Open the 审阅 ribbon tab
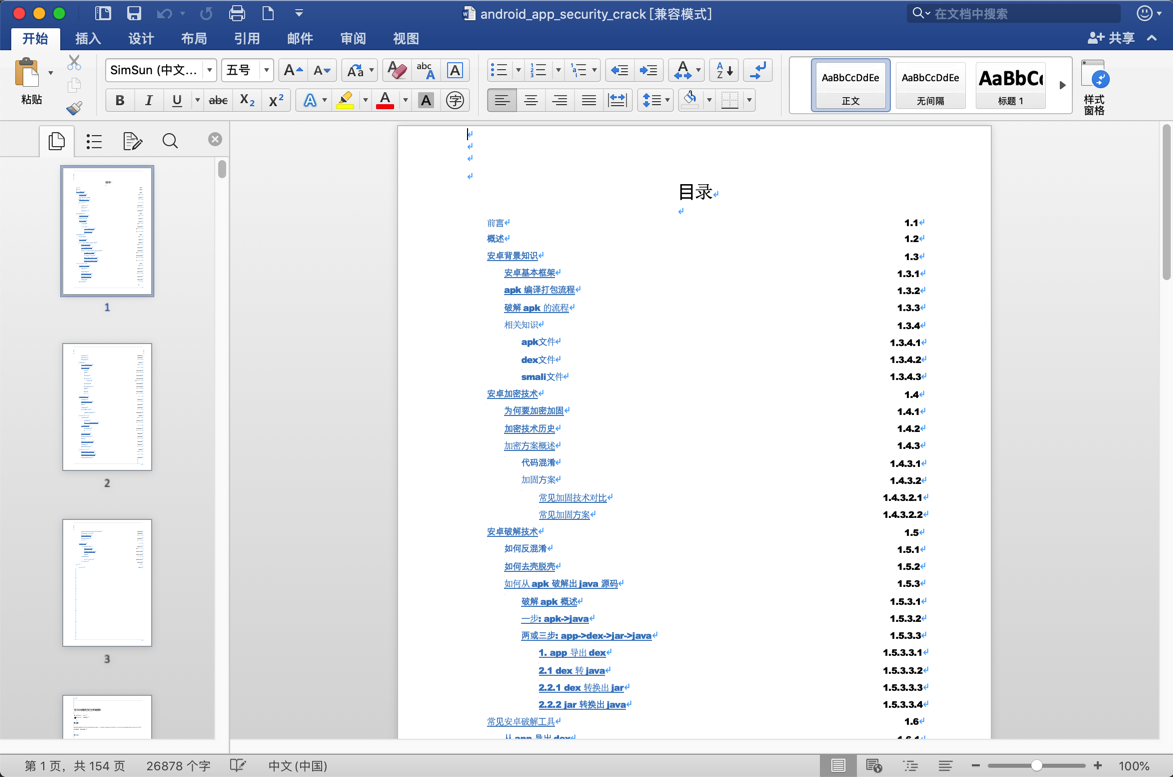The image size is (1173, 777). point(353,38)
